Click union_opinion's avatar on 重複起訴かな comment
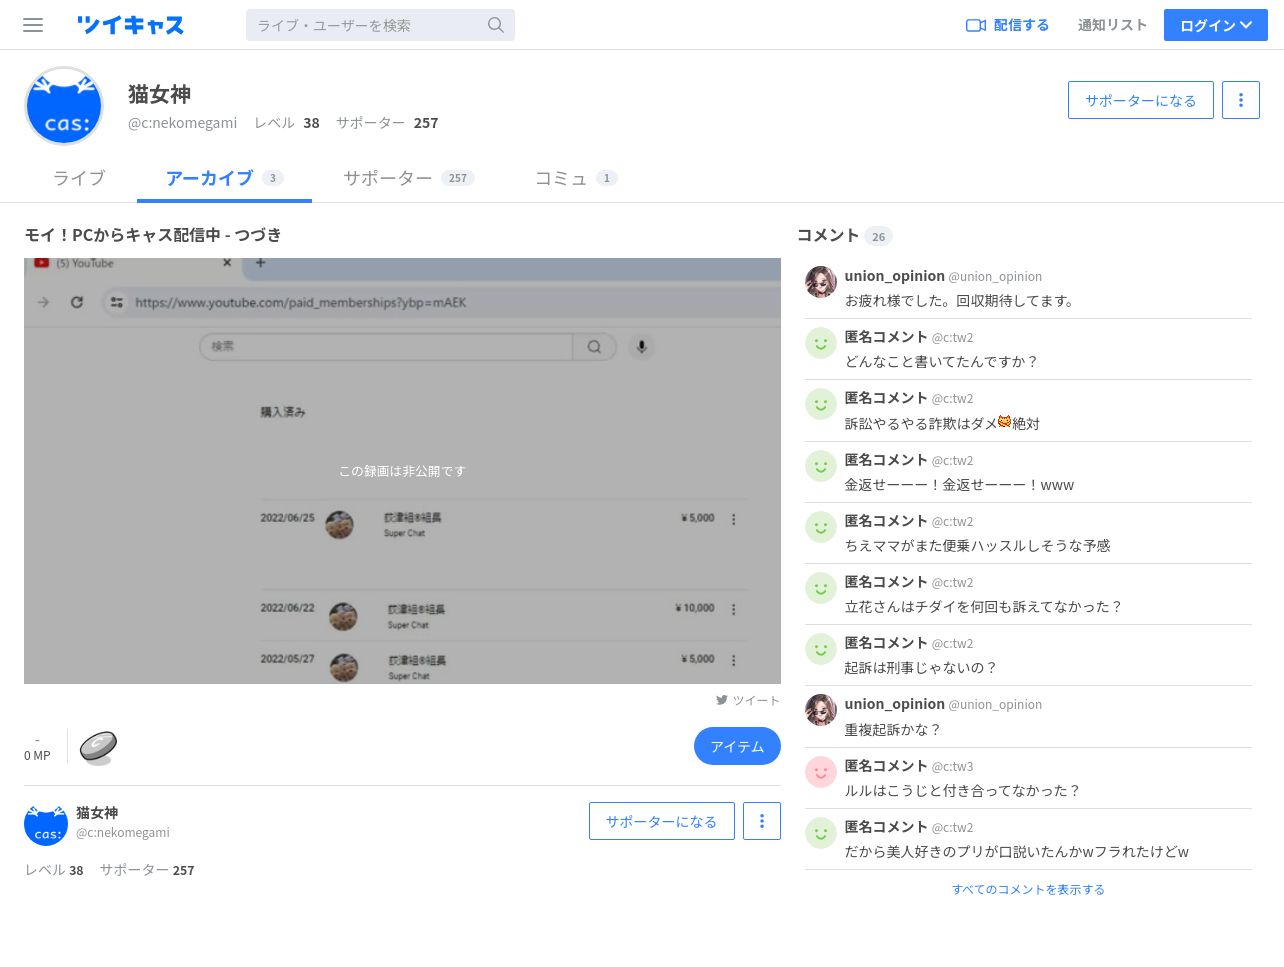This screenshot has height=967, width=1284. point(821,710)
